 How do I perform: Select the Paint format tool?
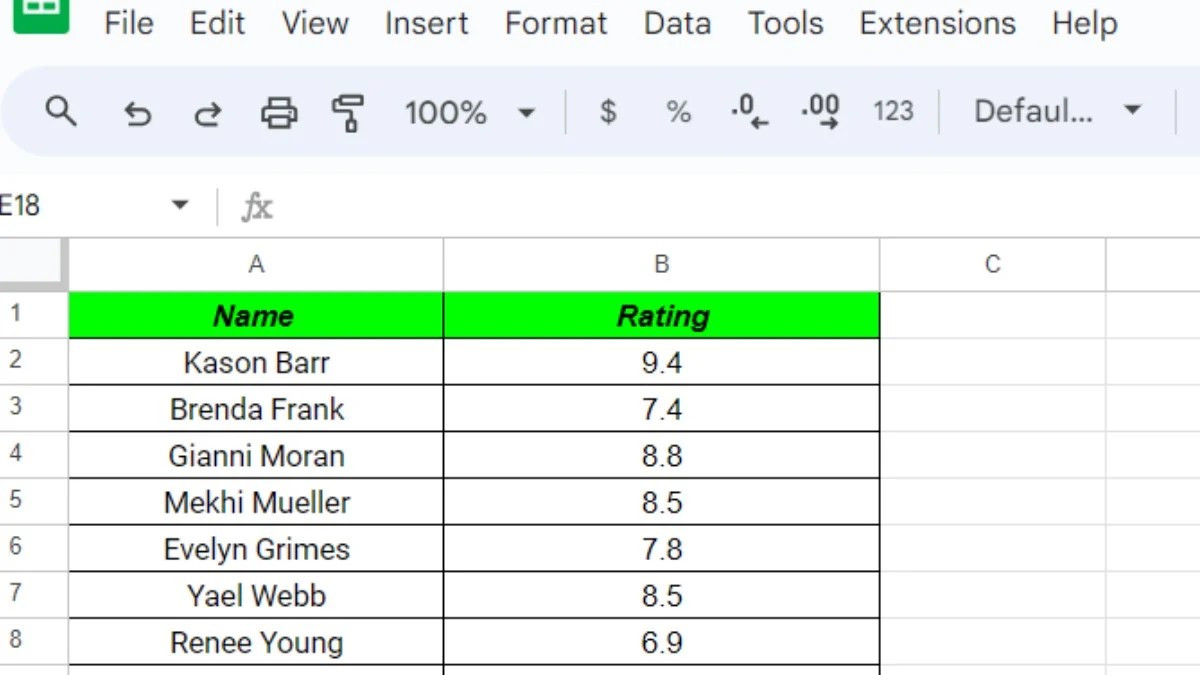tap(348, 112)
